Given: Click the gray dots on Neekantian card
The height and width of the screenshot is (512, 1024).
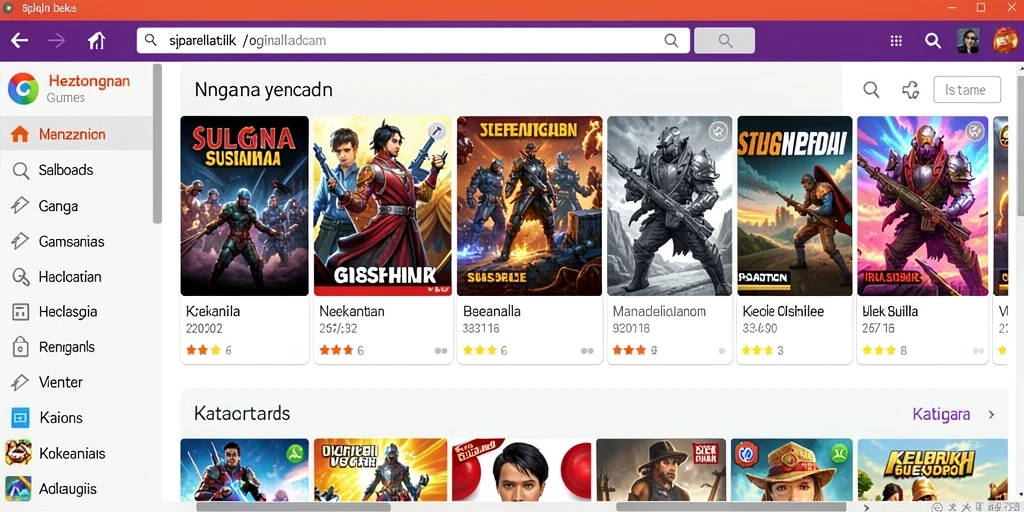Looking at the screenshot, I should [441, 351].
